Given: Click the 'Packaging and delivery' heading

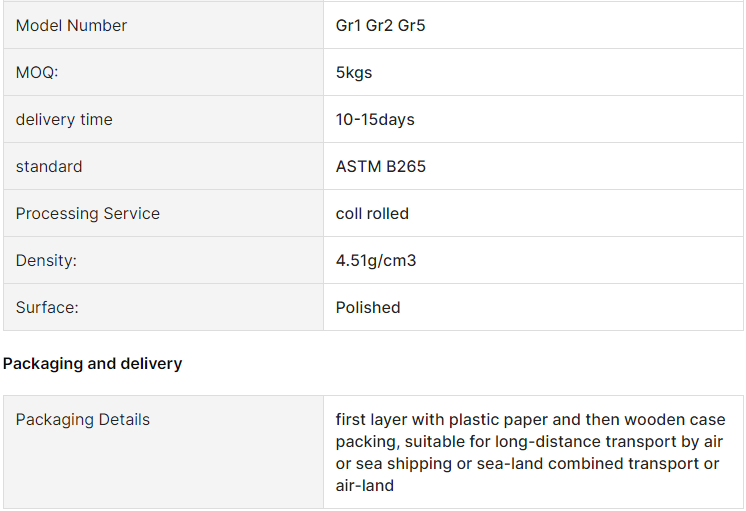Looking at the screenshot, I should click(x=92, y=364).
